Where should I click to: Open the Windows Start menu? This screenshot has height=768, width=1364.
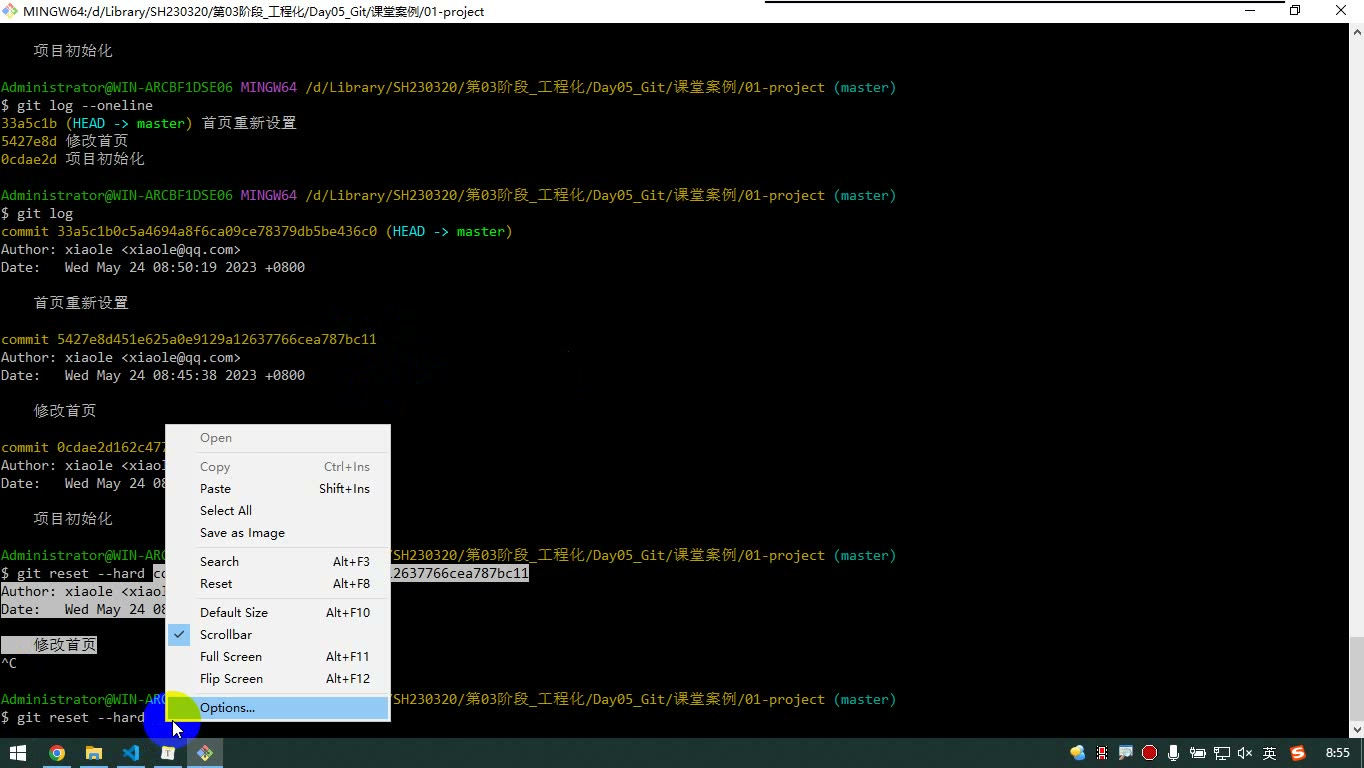18,753
